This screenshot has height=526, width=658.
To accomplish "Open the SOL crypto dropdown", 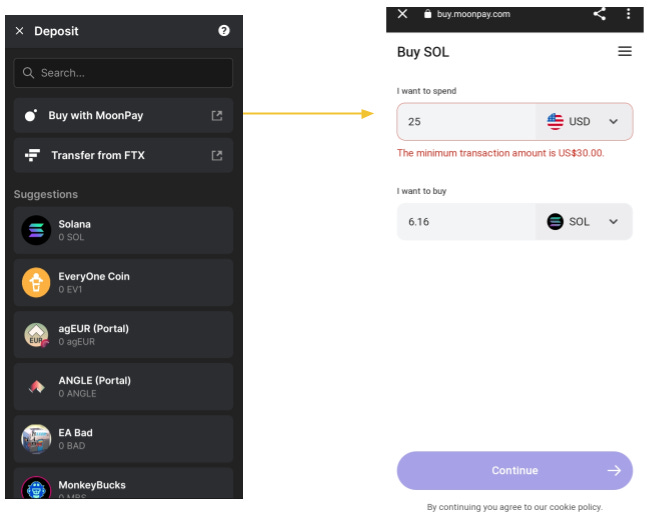I will click(584, 222).
